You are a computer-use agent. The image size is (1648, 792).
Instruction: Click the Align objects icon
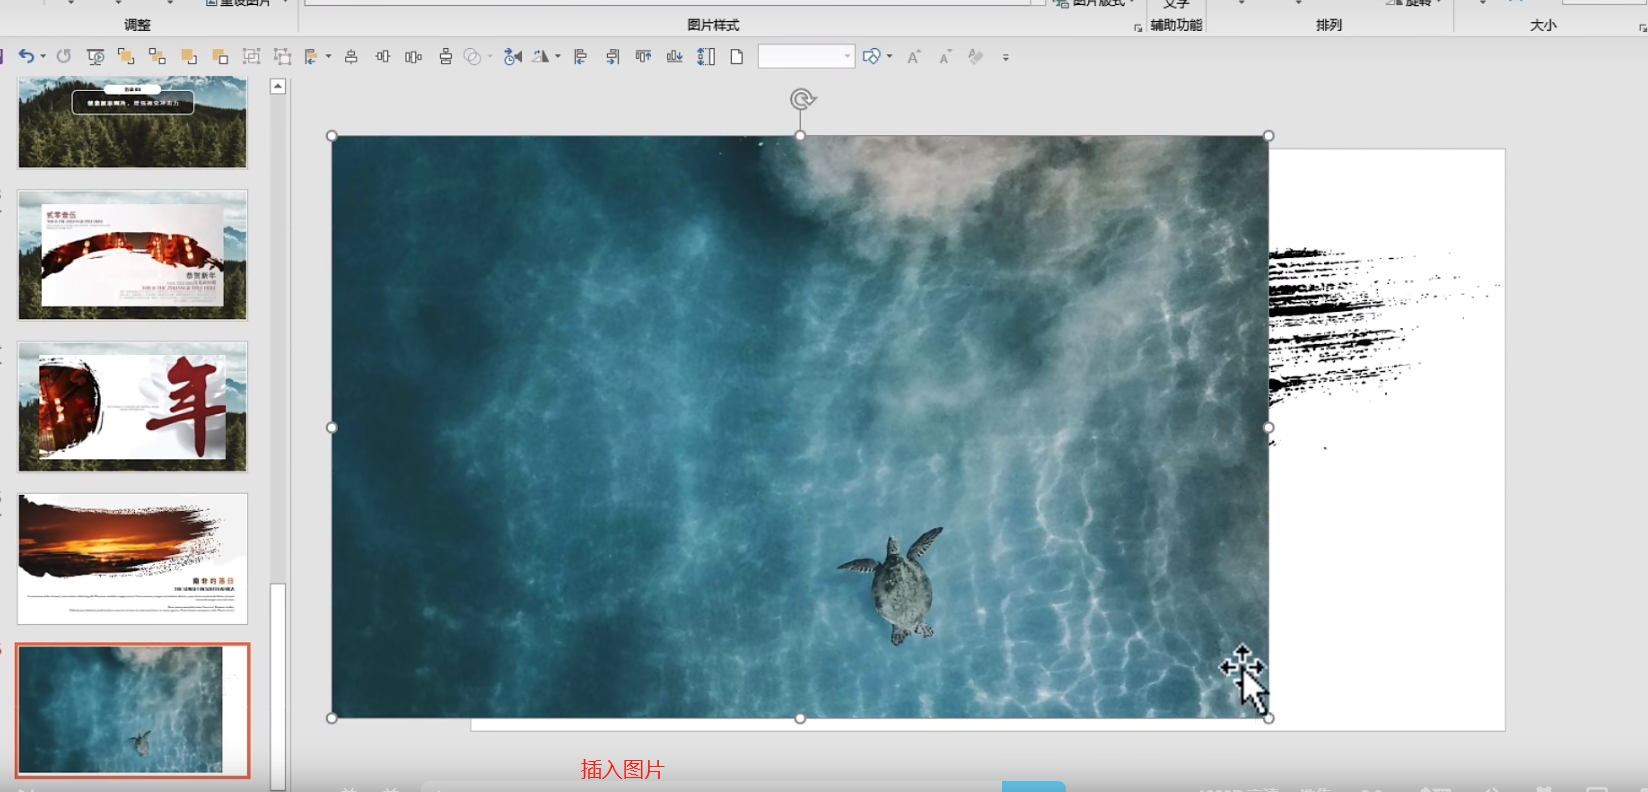pyautogui.click(x=311, y=57)
